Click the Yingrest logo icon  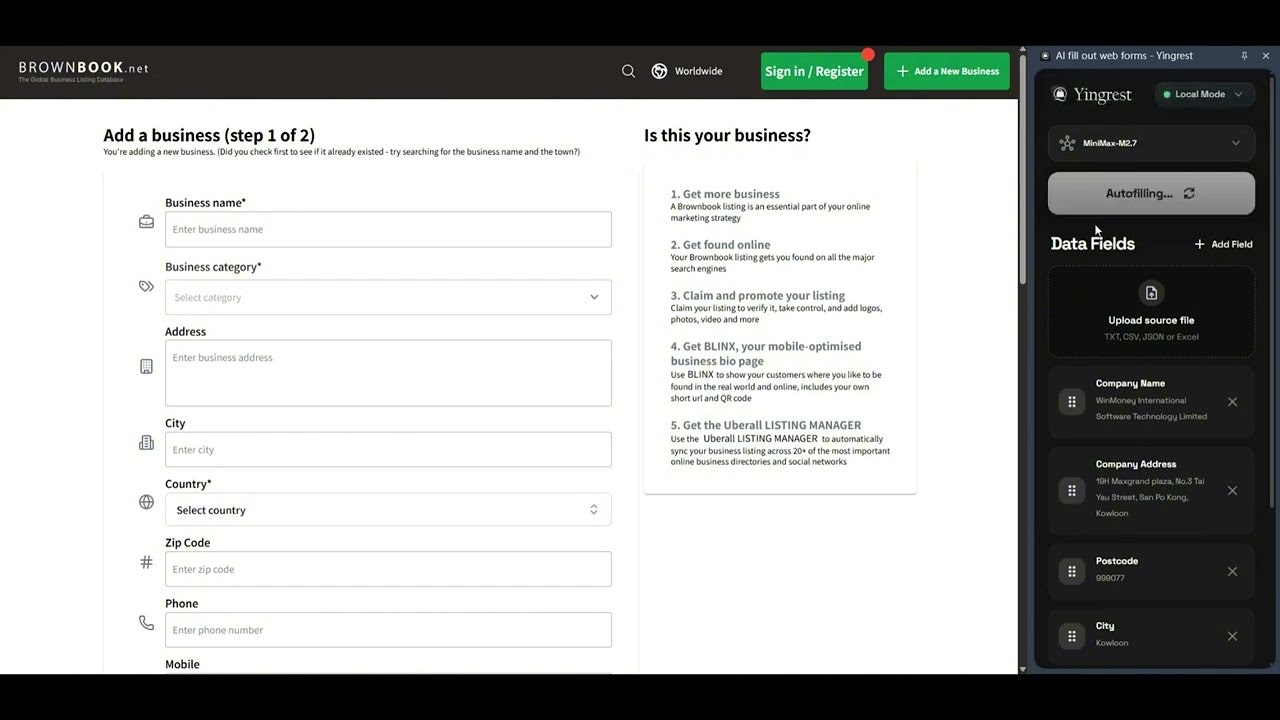point(1060,94)
